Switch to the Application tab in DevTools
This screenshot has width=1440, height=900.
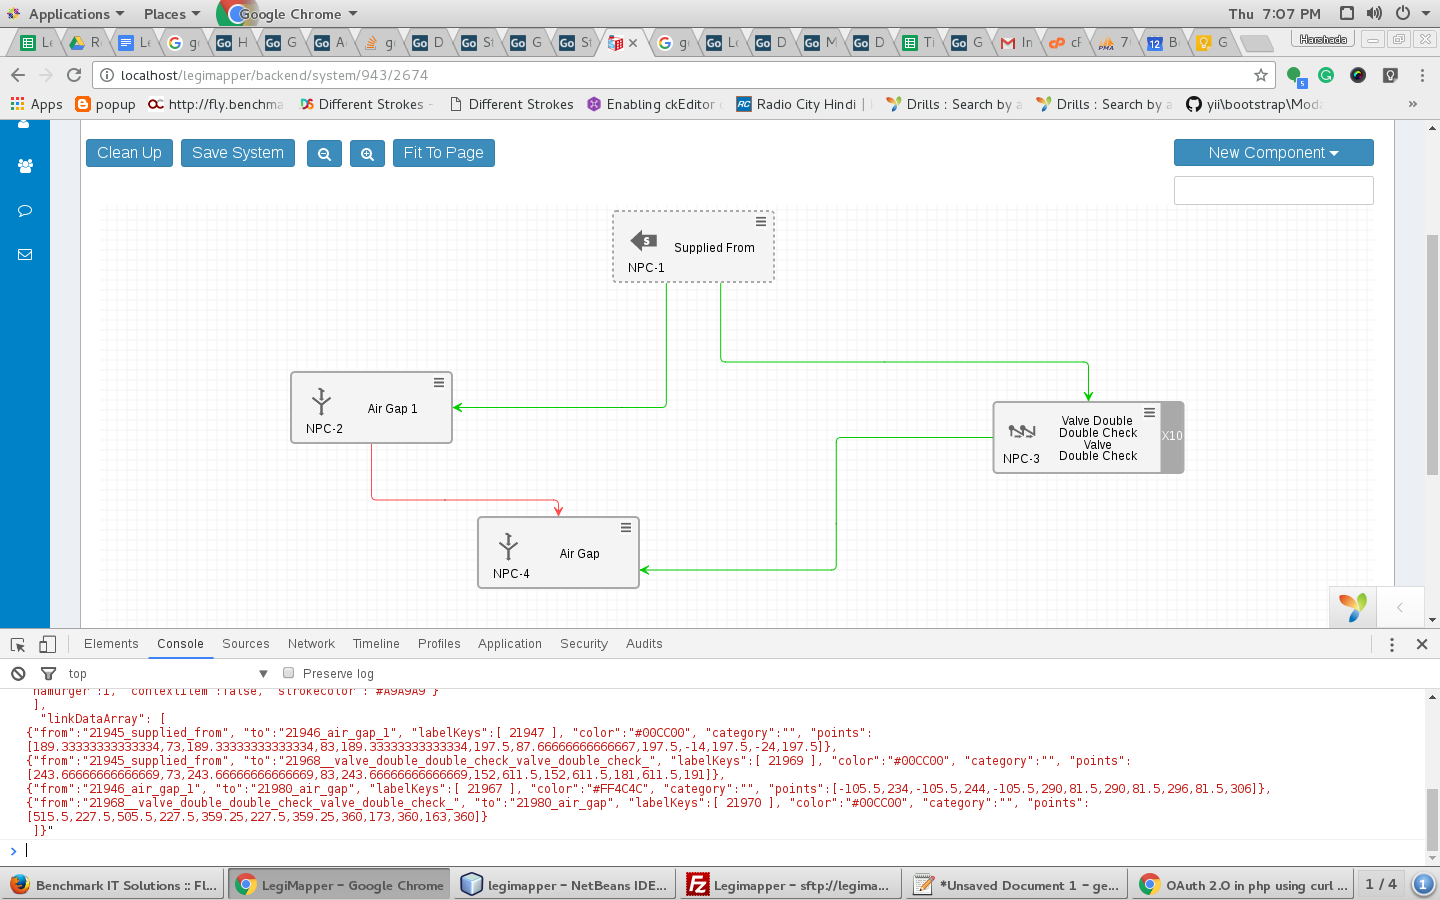tap(510, 644)
